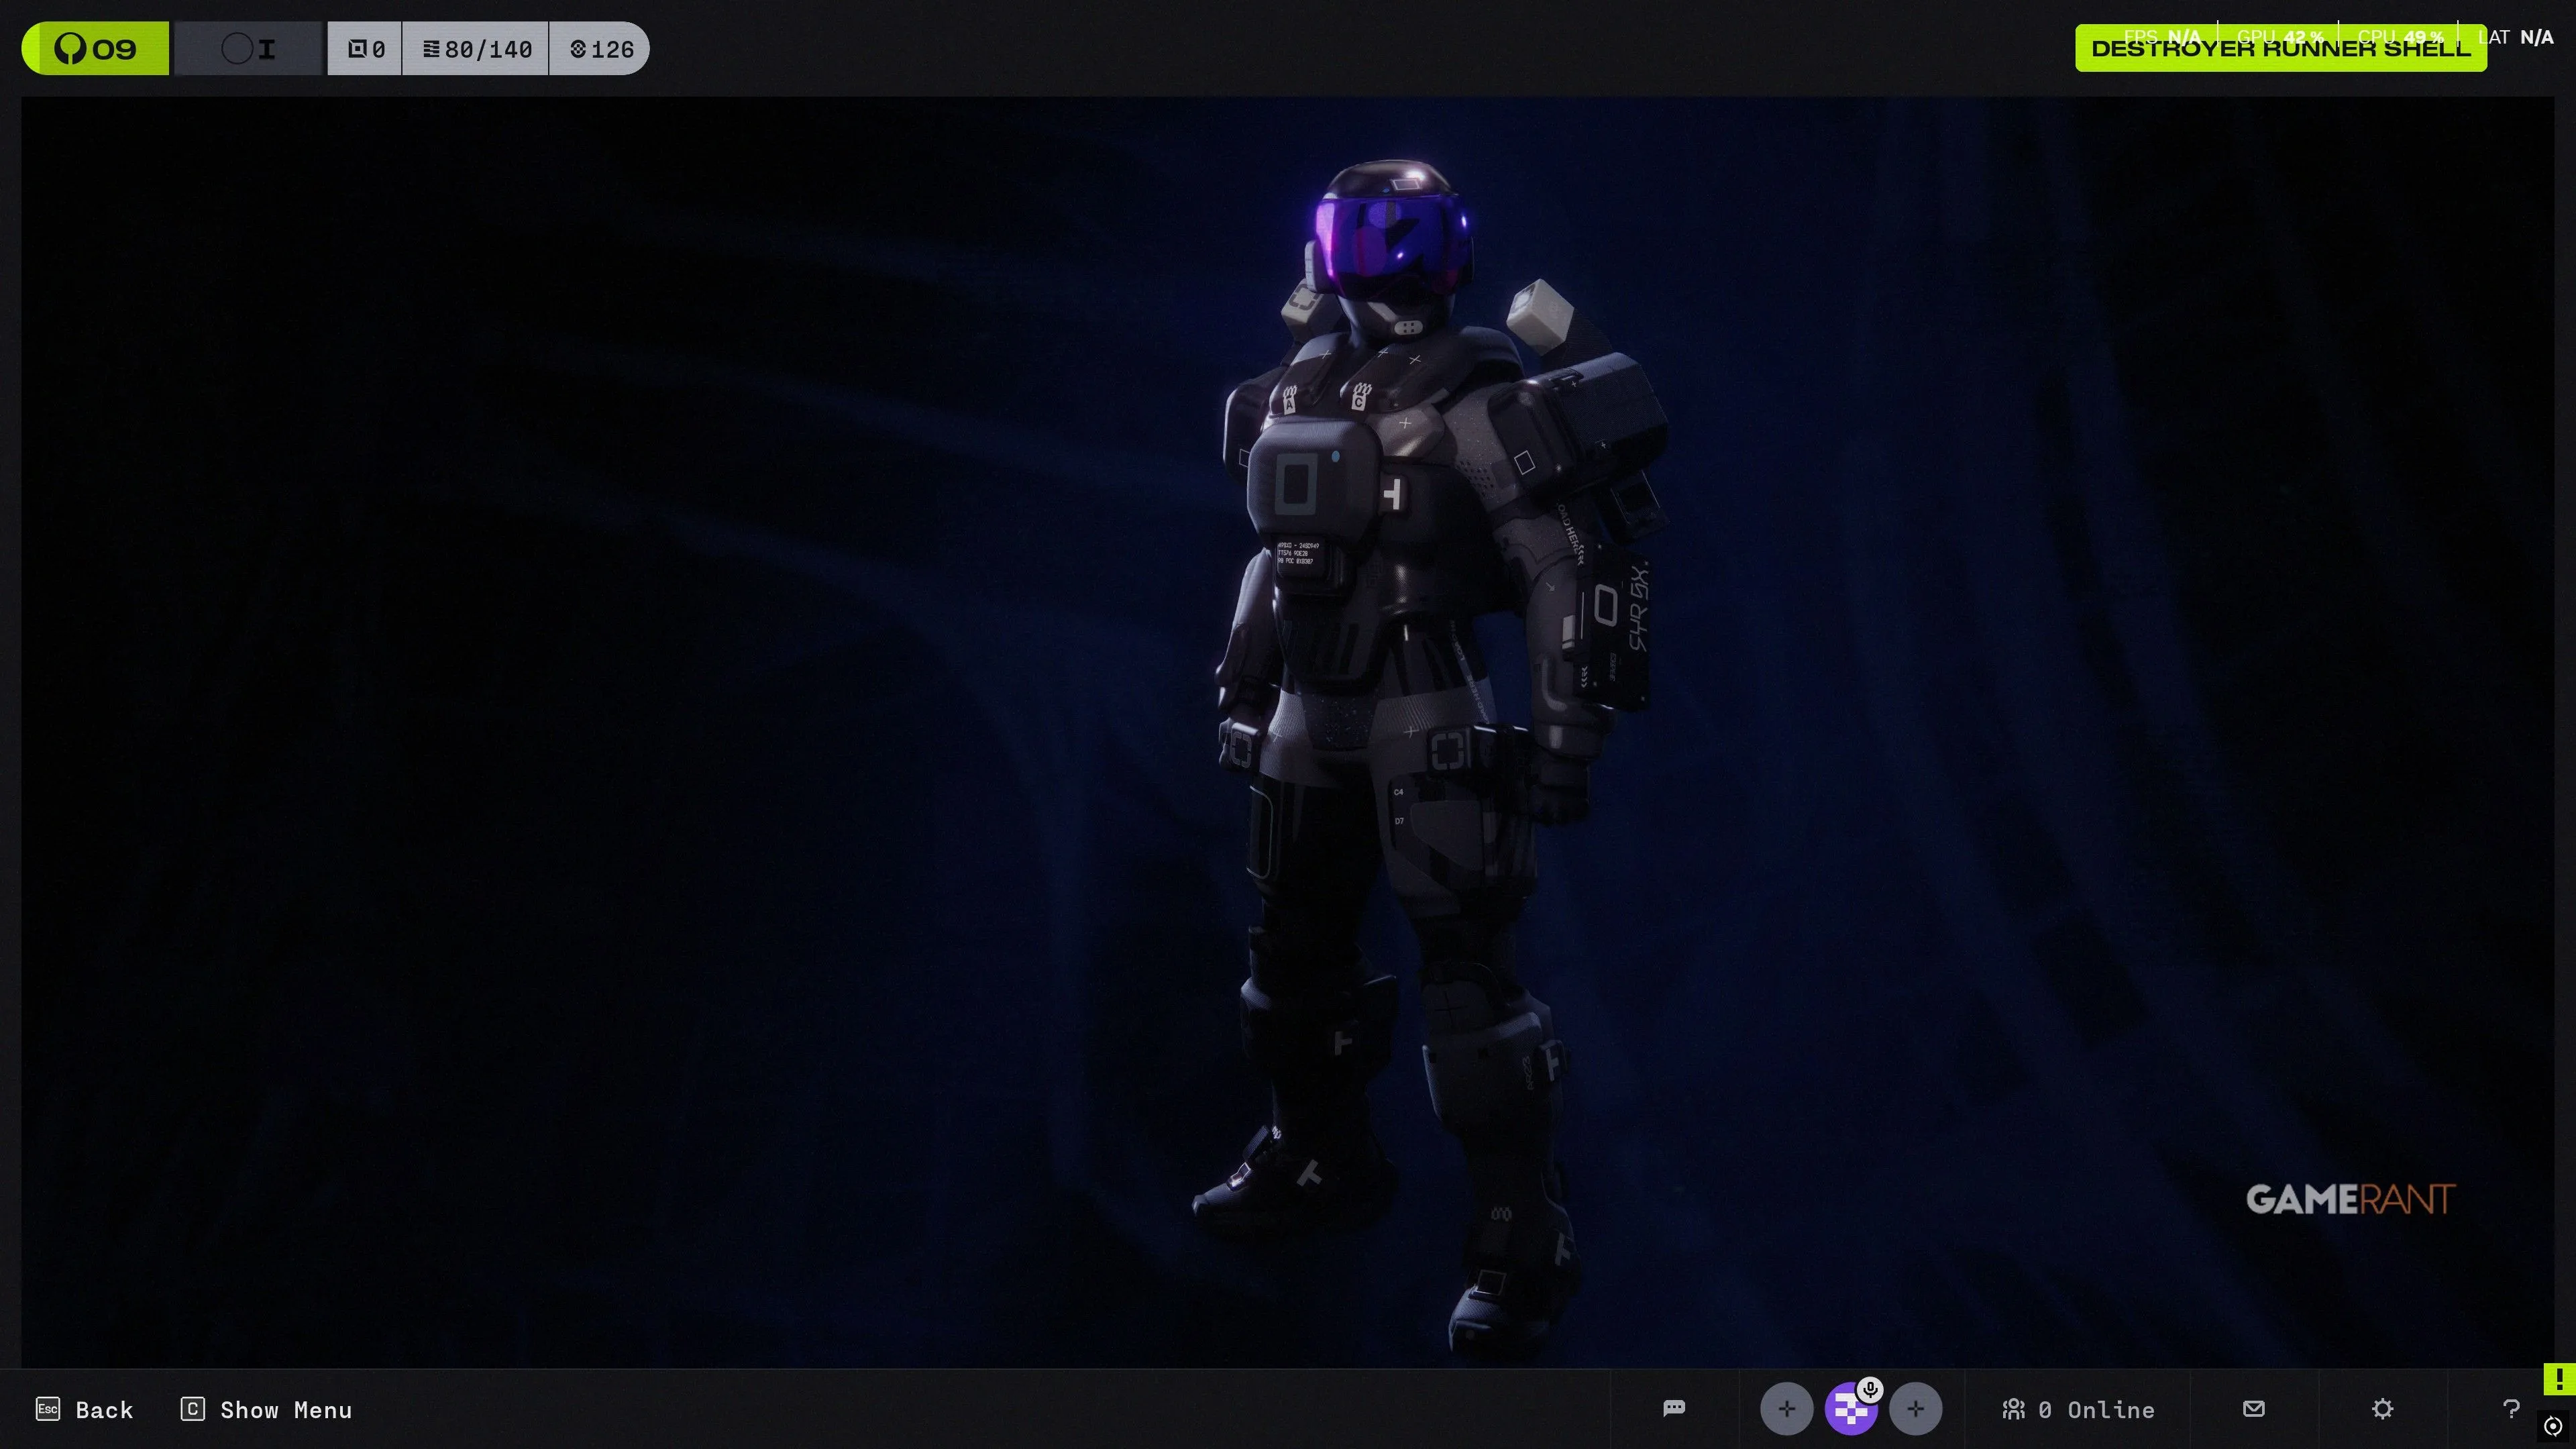Click the 126 currency counter
Image resolution: width=2576 pixels, height=1449 pixels.
tap(601, 48)
